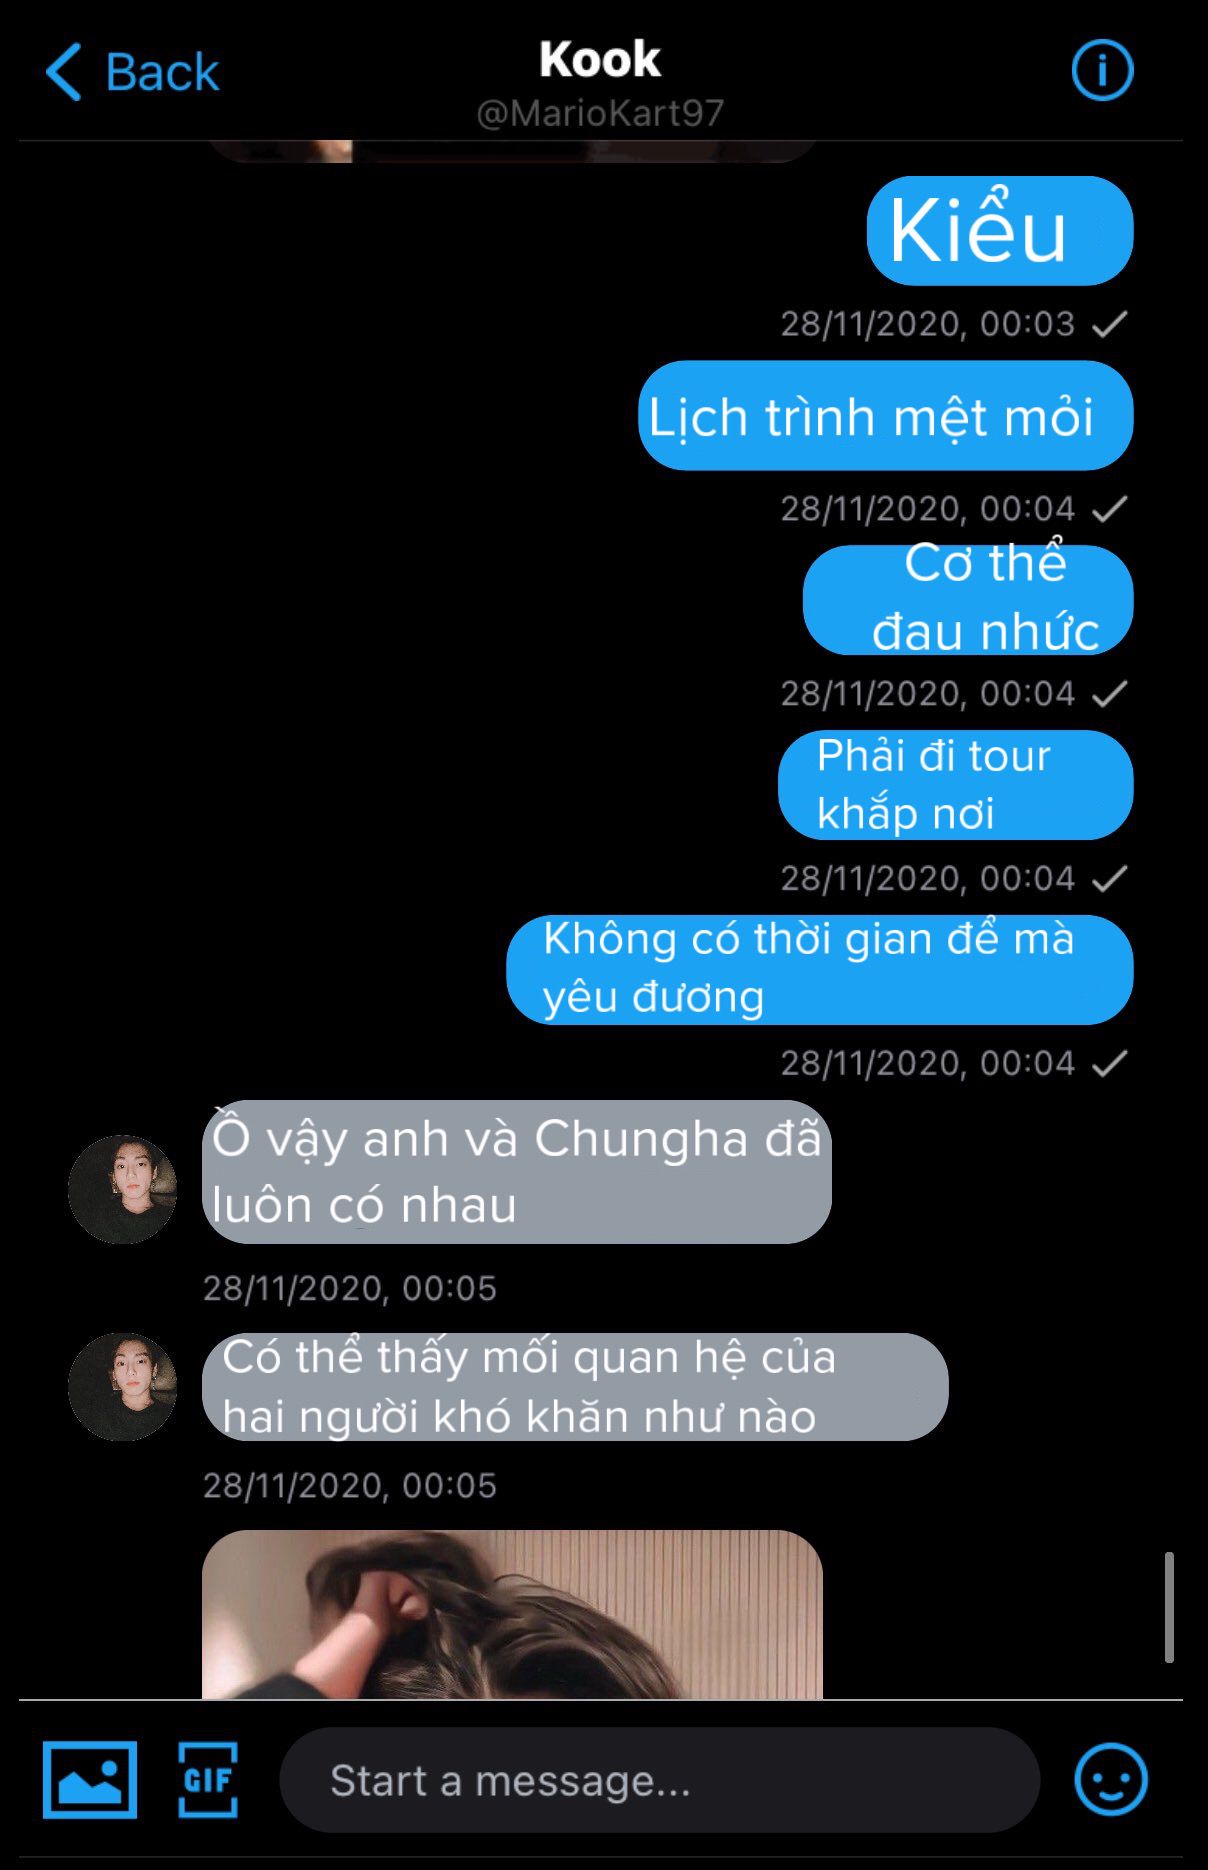Tap avatar beside 'Có thể thấy' message

pos(122,1387)
